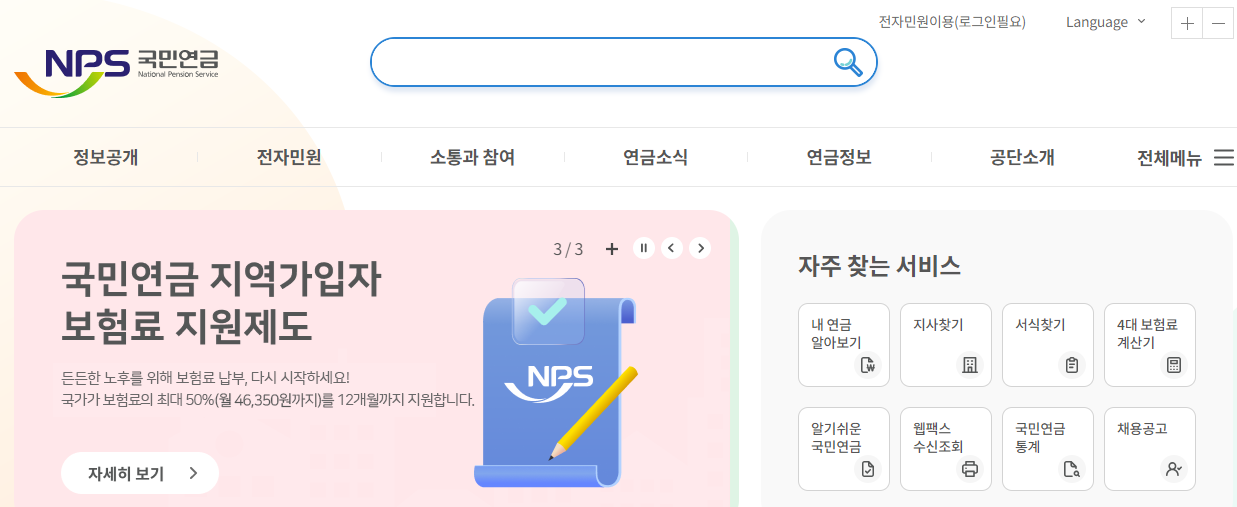Click inside the search input field
Screen dimensions: 1237x507
tap(600, 62)
